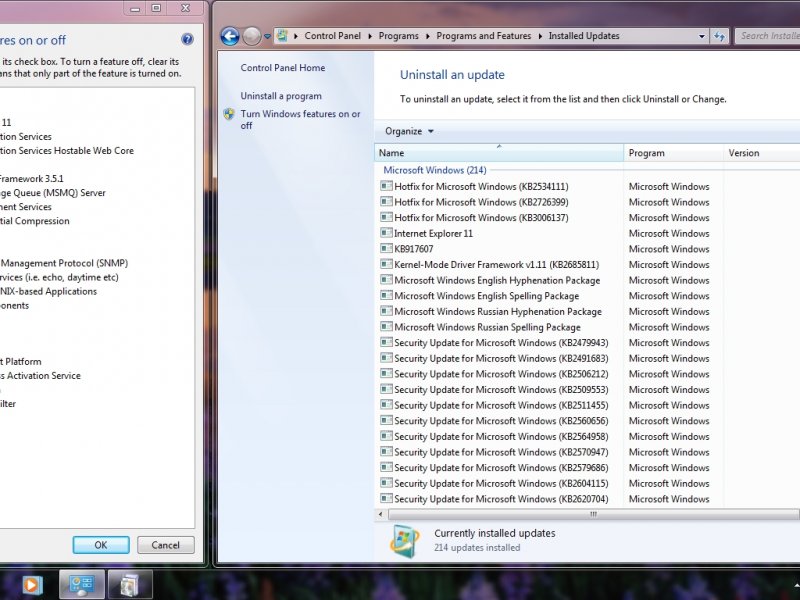Open the Organize dropdown menu

tap(409, 132)
